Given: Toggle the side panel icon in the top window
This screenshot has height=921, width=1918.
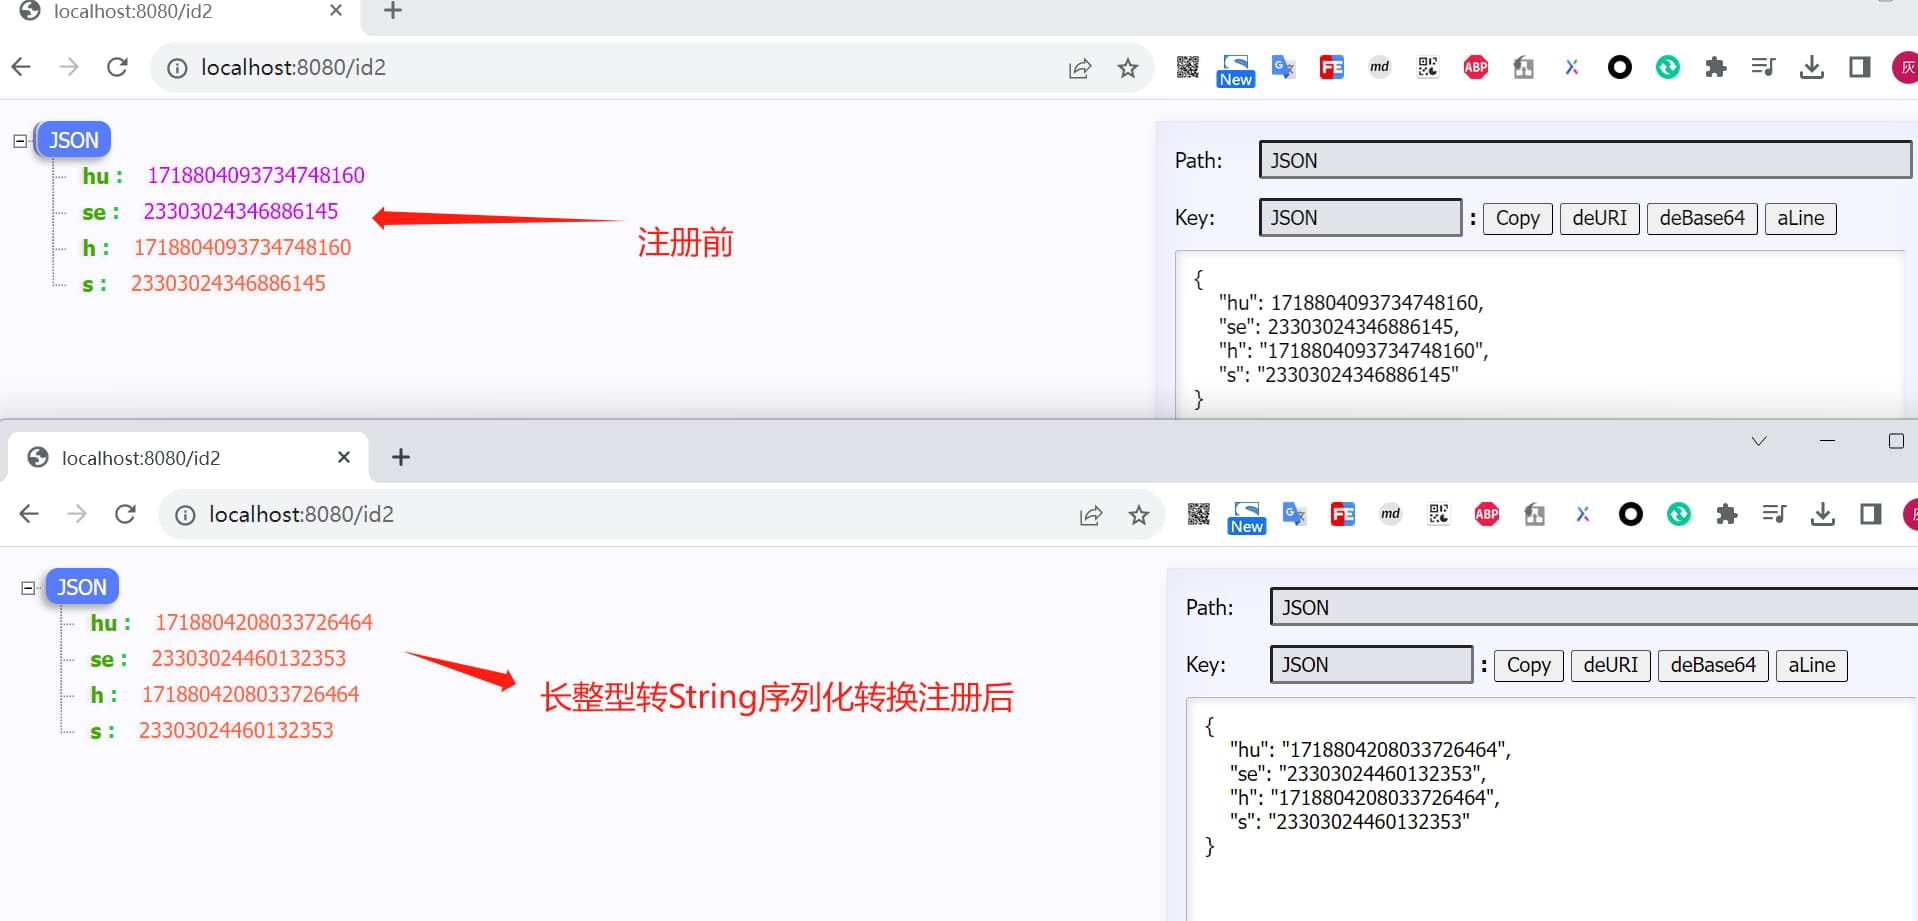Looking at the screenshot, I should point(1859,67).
